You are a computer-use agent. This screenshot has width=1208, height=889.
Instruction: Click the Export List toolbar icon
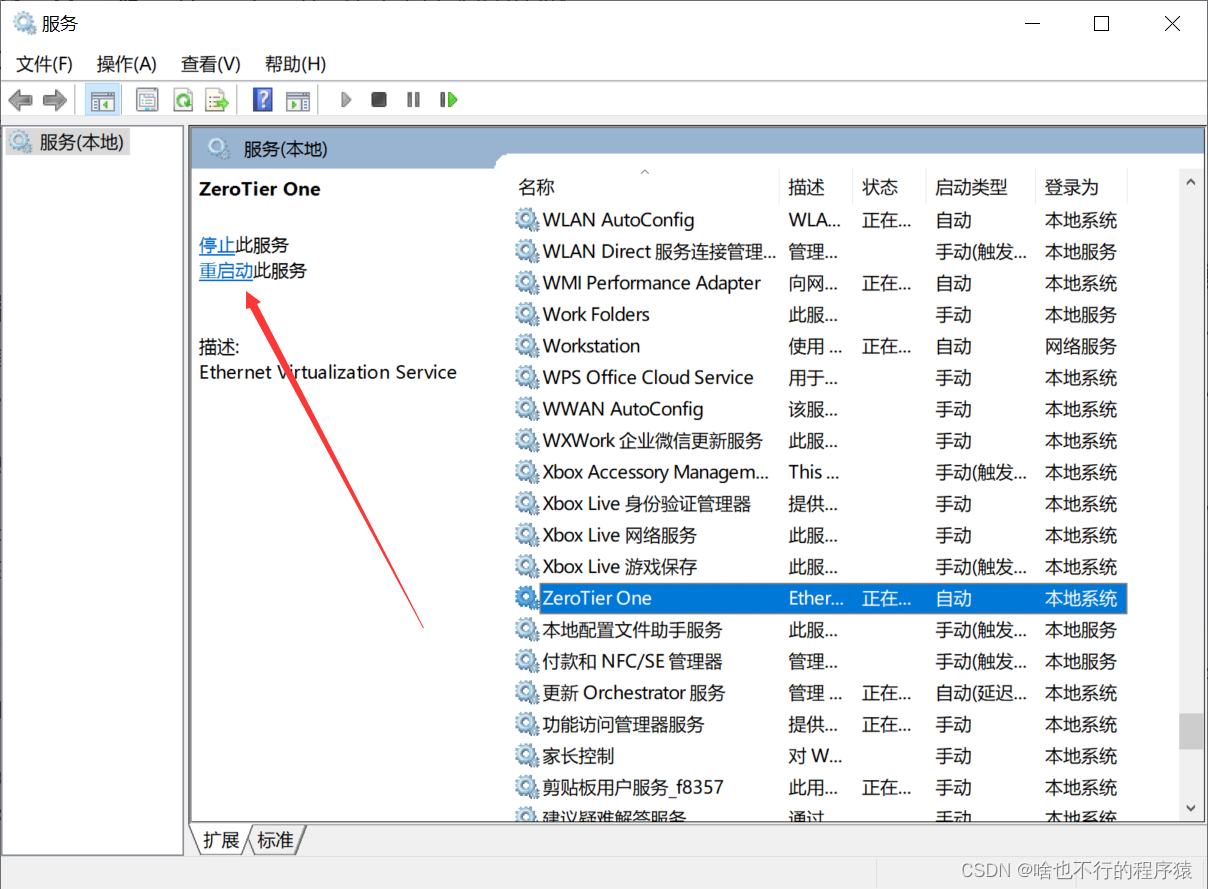coord(217,100)
